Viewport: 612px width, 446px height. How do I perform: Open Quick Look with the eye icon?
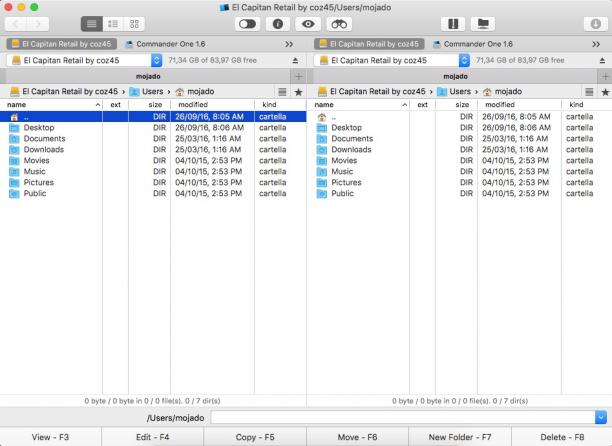pyautogui.click(x=308, y=24)
